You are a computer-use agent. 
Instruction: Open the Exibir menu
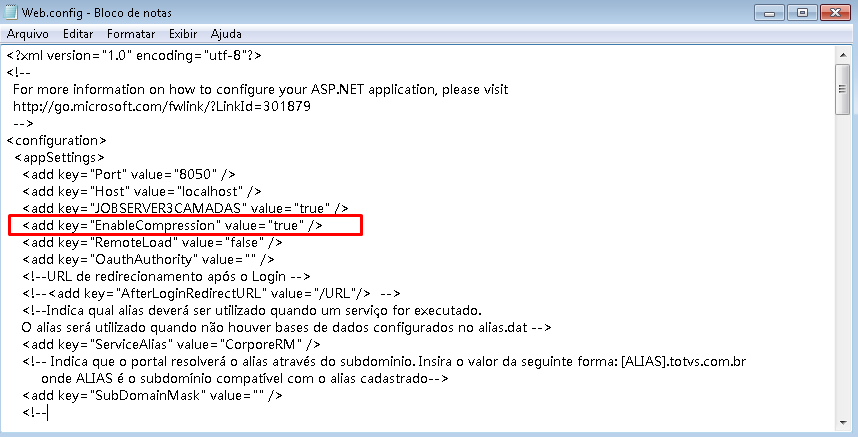pos(183,34)
